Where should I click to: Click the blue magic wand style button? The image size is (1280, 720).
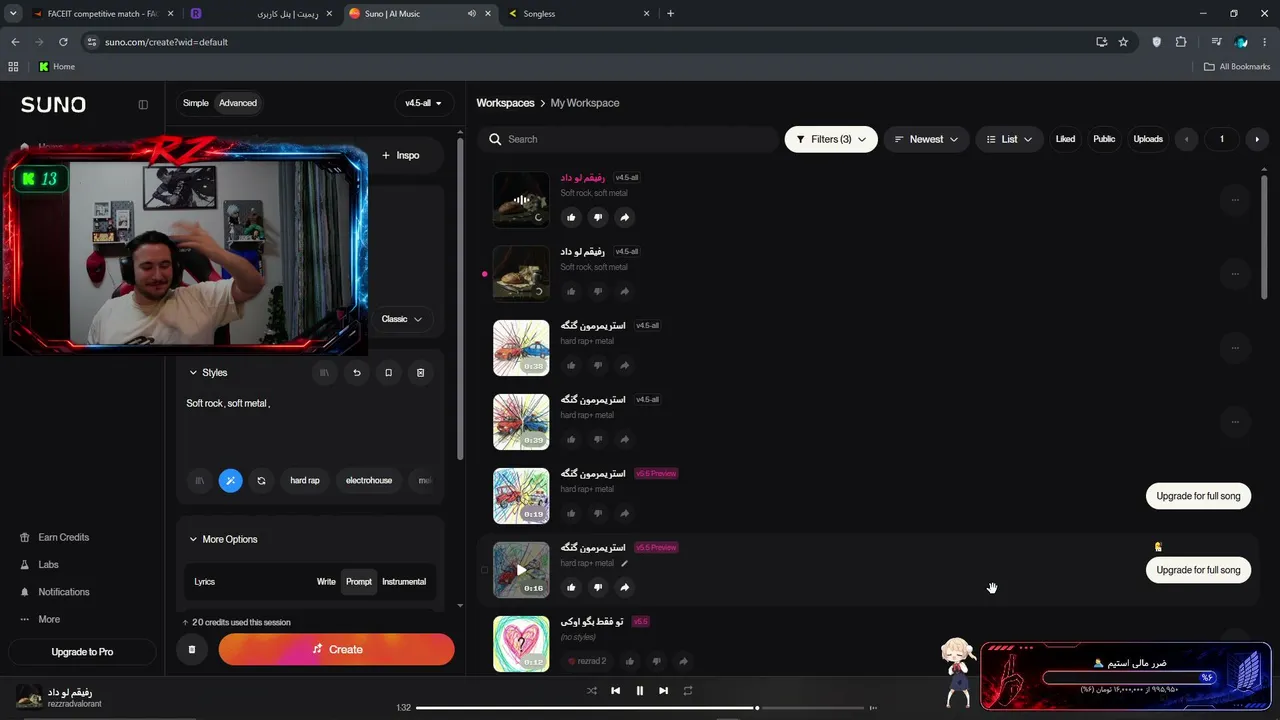point(230,481)
